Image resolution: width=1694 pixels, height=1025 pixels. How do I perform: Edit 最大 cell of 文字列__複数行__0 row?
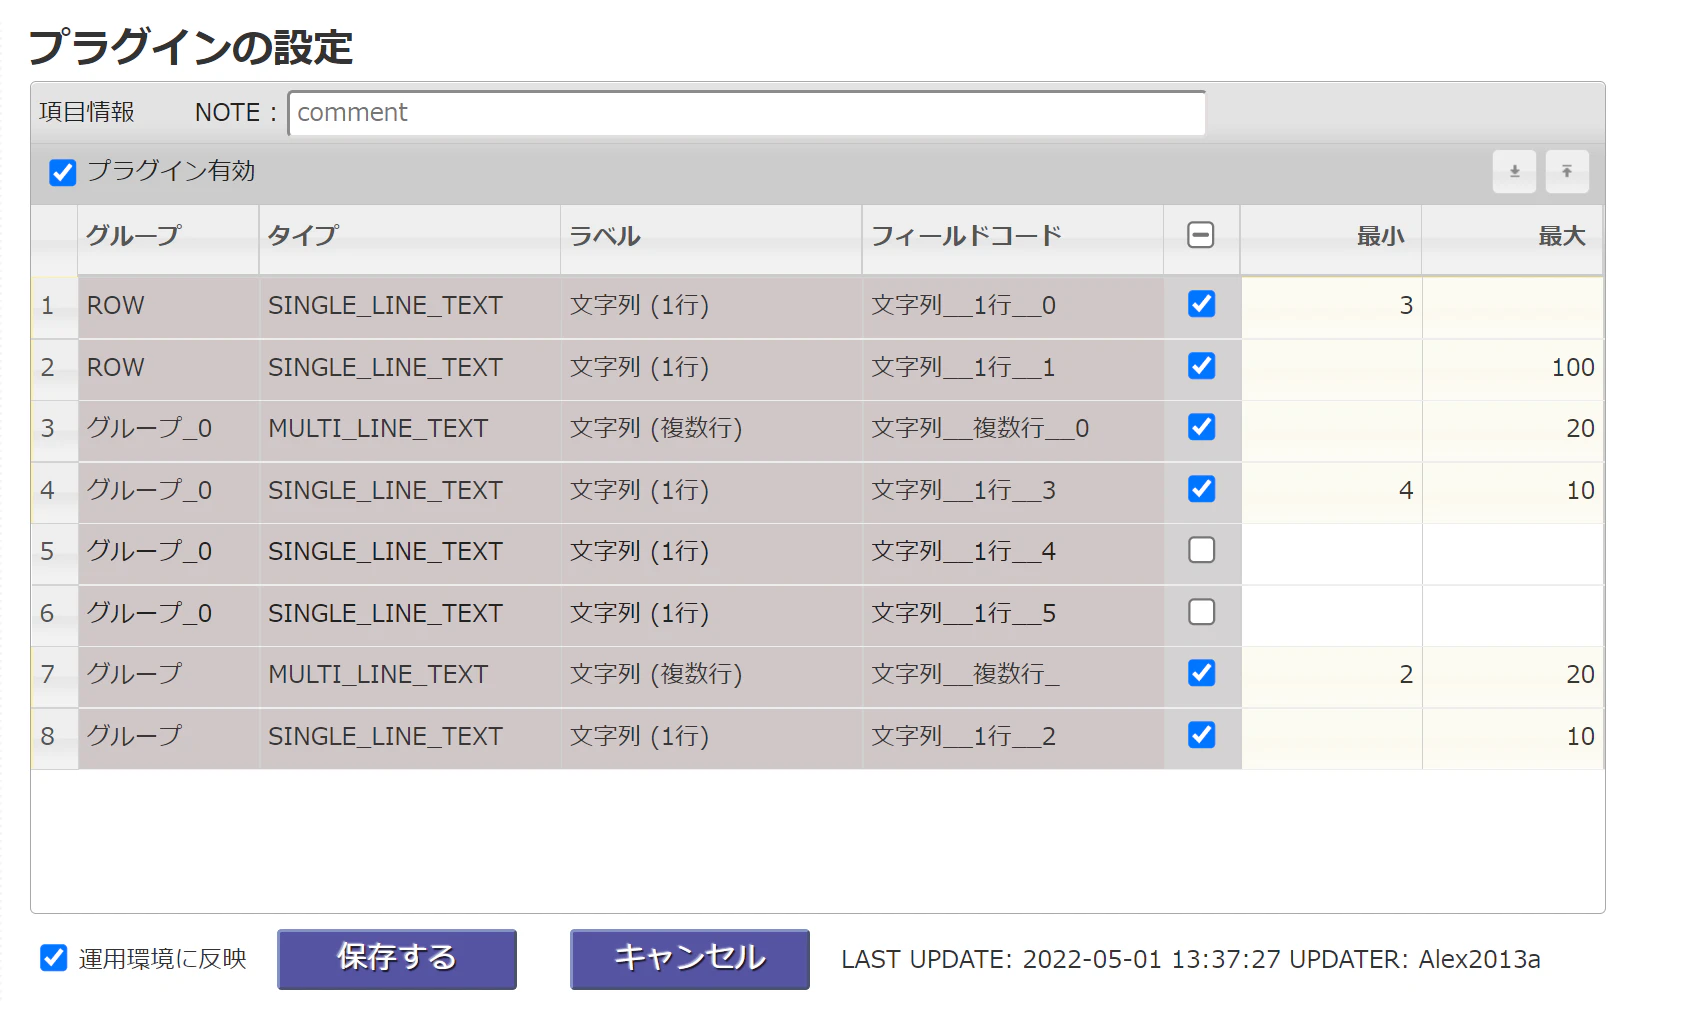pyautogui.click(x=1513, y=429)
